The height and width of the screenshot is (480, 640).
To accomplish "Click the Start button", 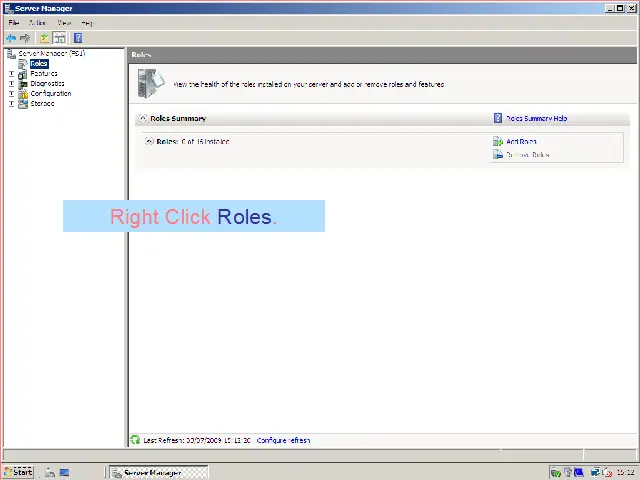I will pyautogui.click(x=18, y=472).
